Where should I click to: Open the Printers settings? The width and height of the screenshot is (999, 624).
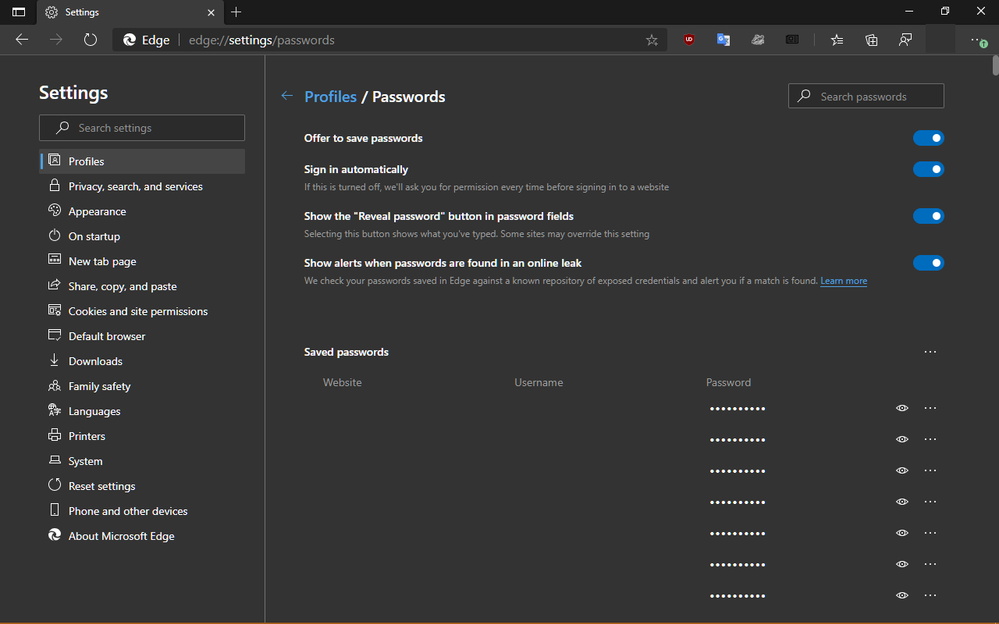pos(142,436)
